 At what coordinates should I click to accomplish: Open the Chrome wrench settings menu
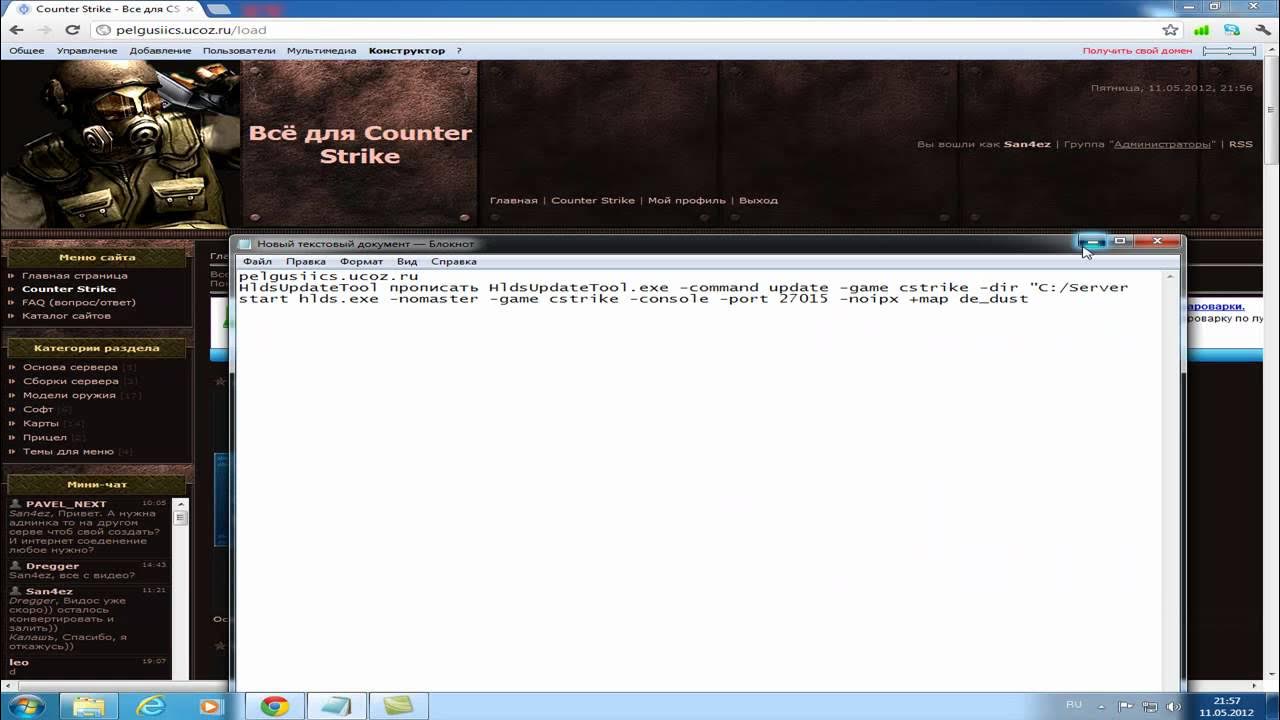tap(1262, 30)
